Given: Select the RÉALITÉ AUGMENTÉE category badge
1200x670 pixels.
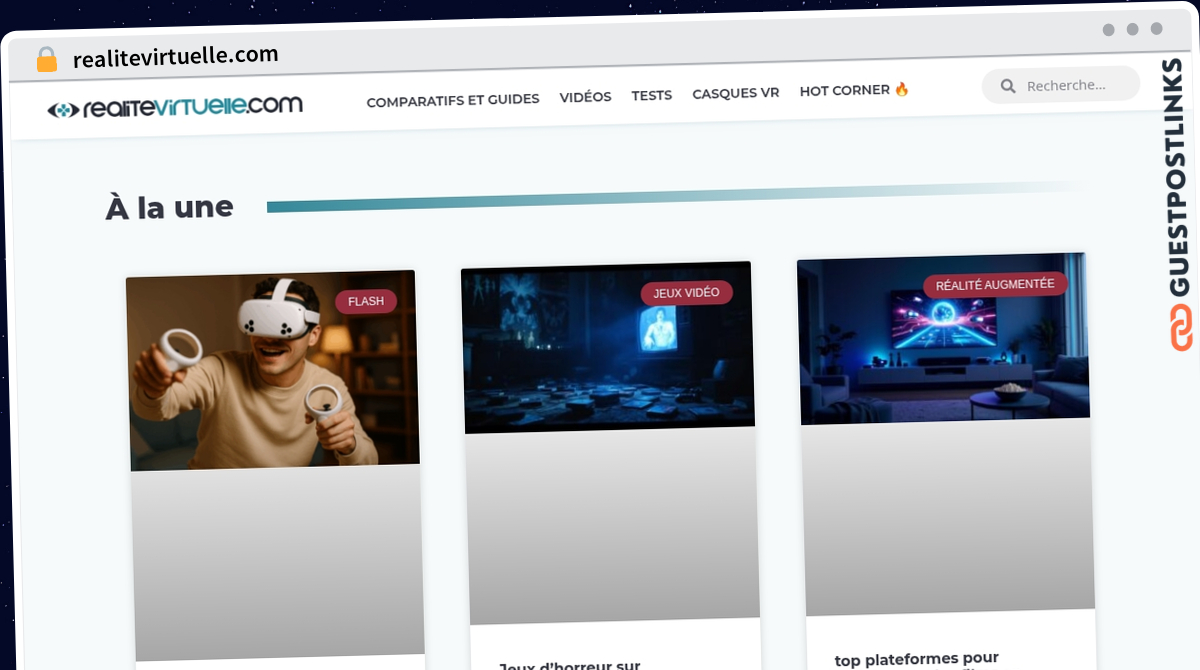Looking at the screenshot, I should (x=995, y=285).
